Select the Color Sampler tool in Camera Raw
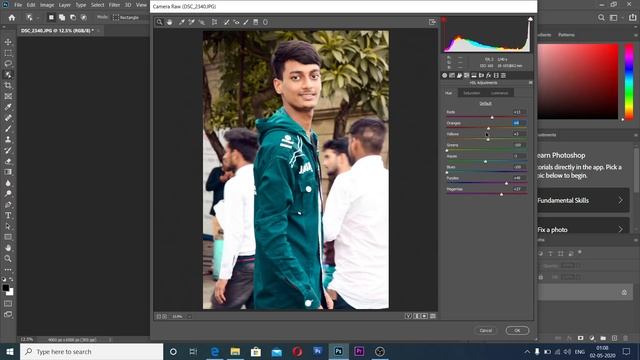This screenshot has width=640, height=360. (191, 22)
